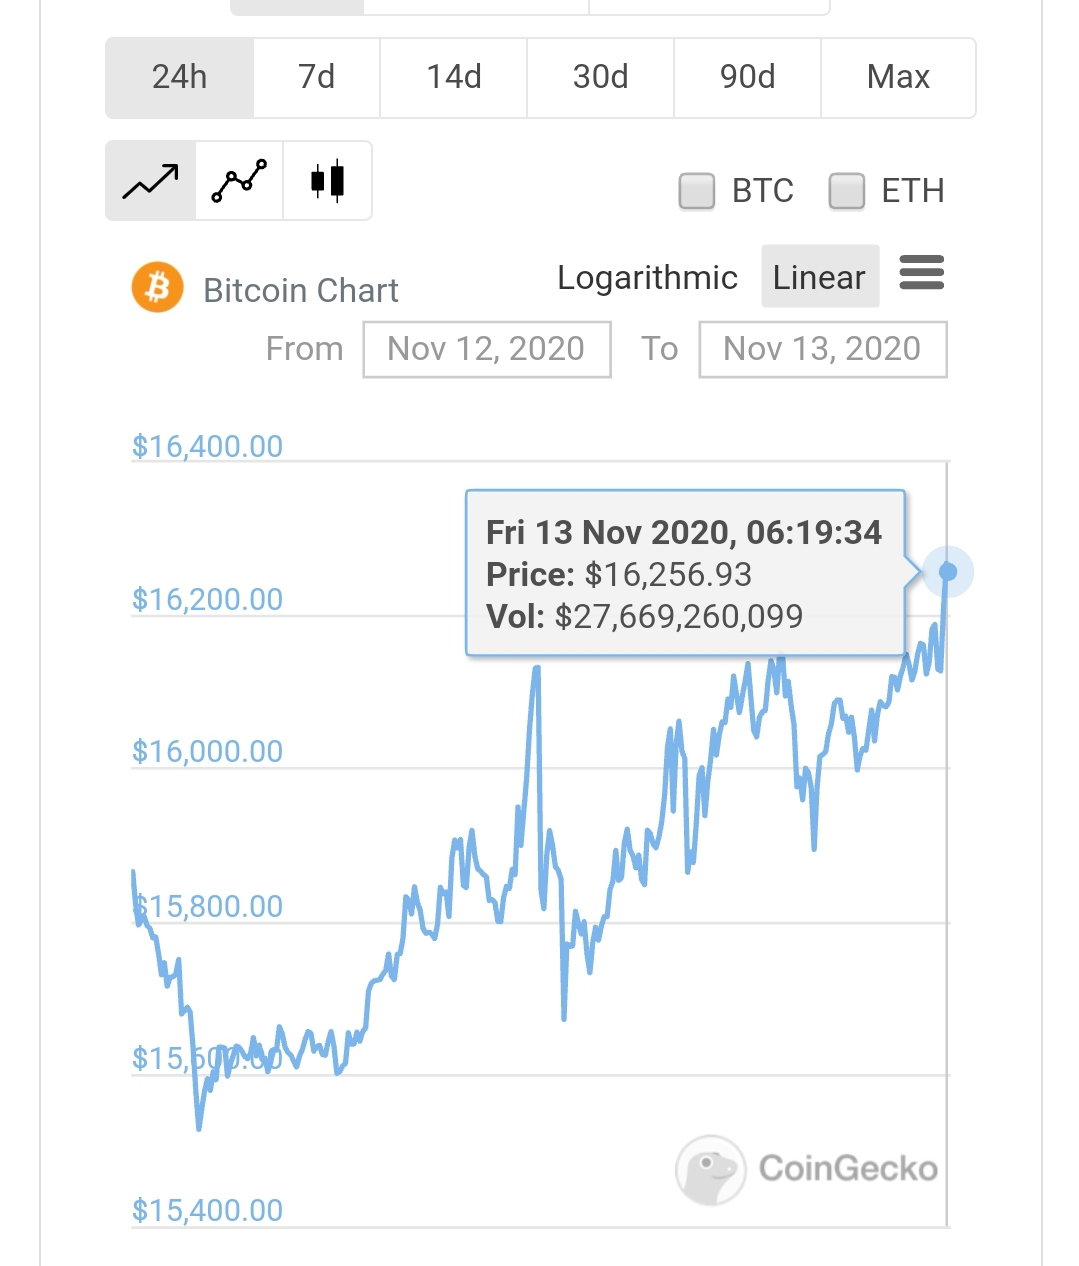Select the Max time range
The image size is (1079, 1266).
[x=898, y=77]
